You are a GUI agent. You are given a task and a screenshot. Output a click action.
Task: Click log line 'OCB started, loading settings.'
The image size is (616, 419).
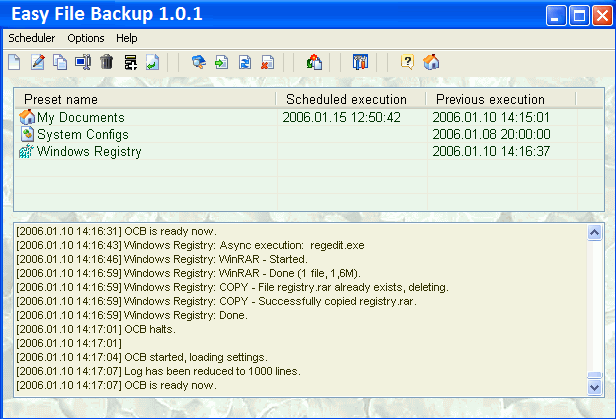142,357
